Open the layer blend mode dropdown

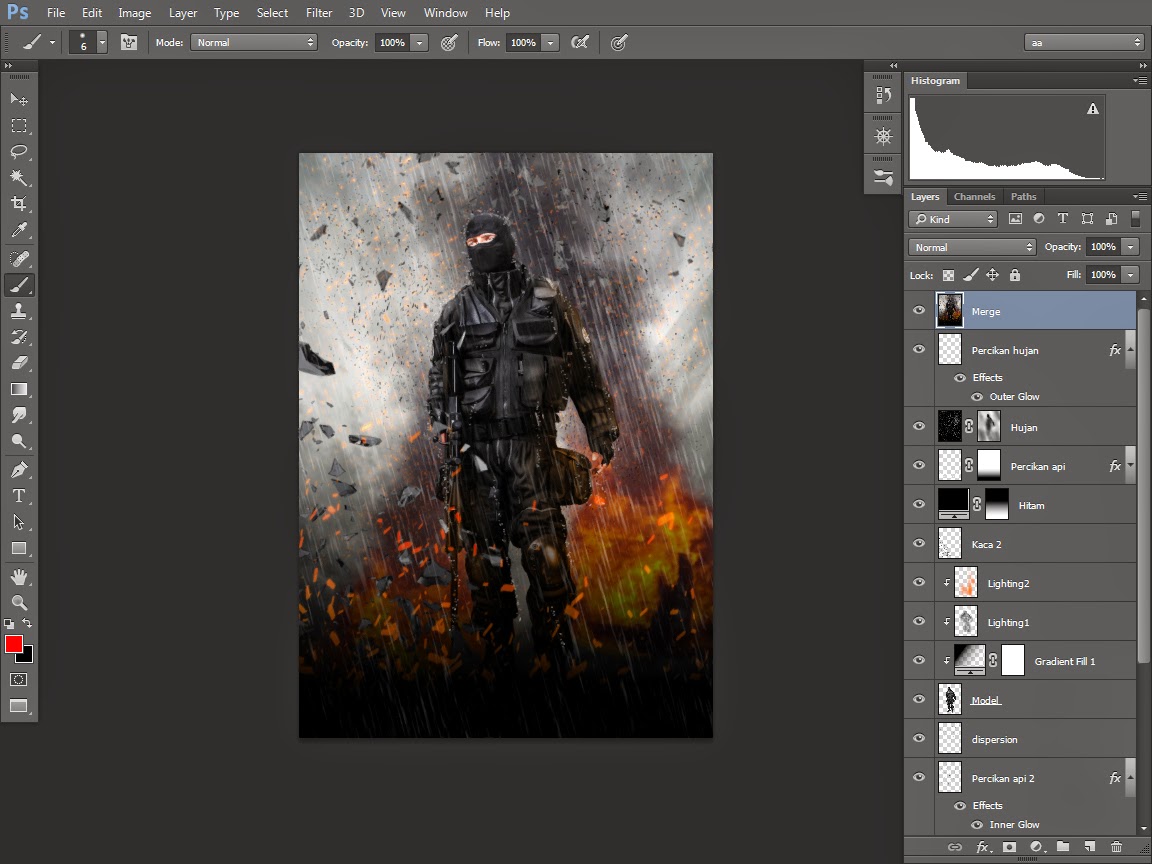click(972, 247)
